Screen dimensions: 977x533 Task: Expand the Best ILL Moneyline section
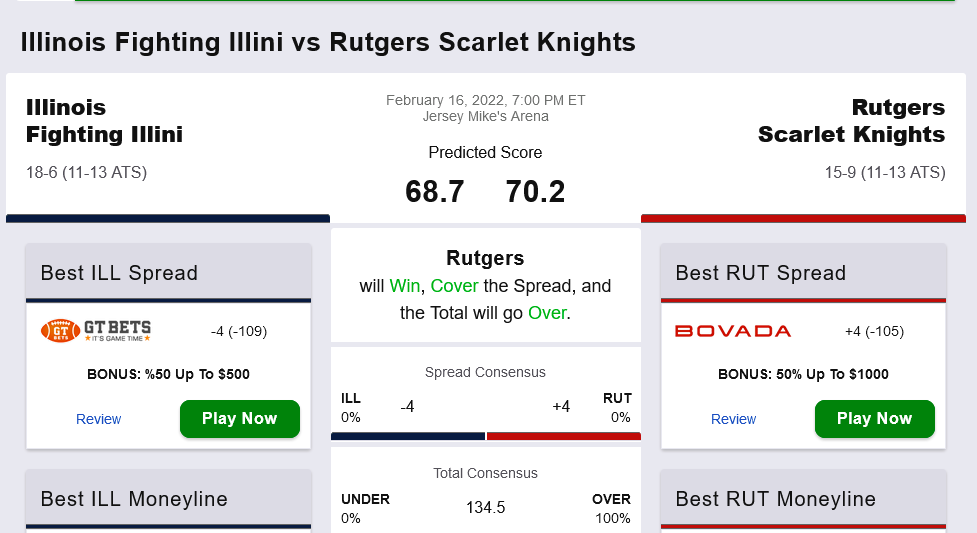pyautogui.click(x=134, y=499)
